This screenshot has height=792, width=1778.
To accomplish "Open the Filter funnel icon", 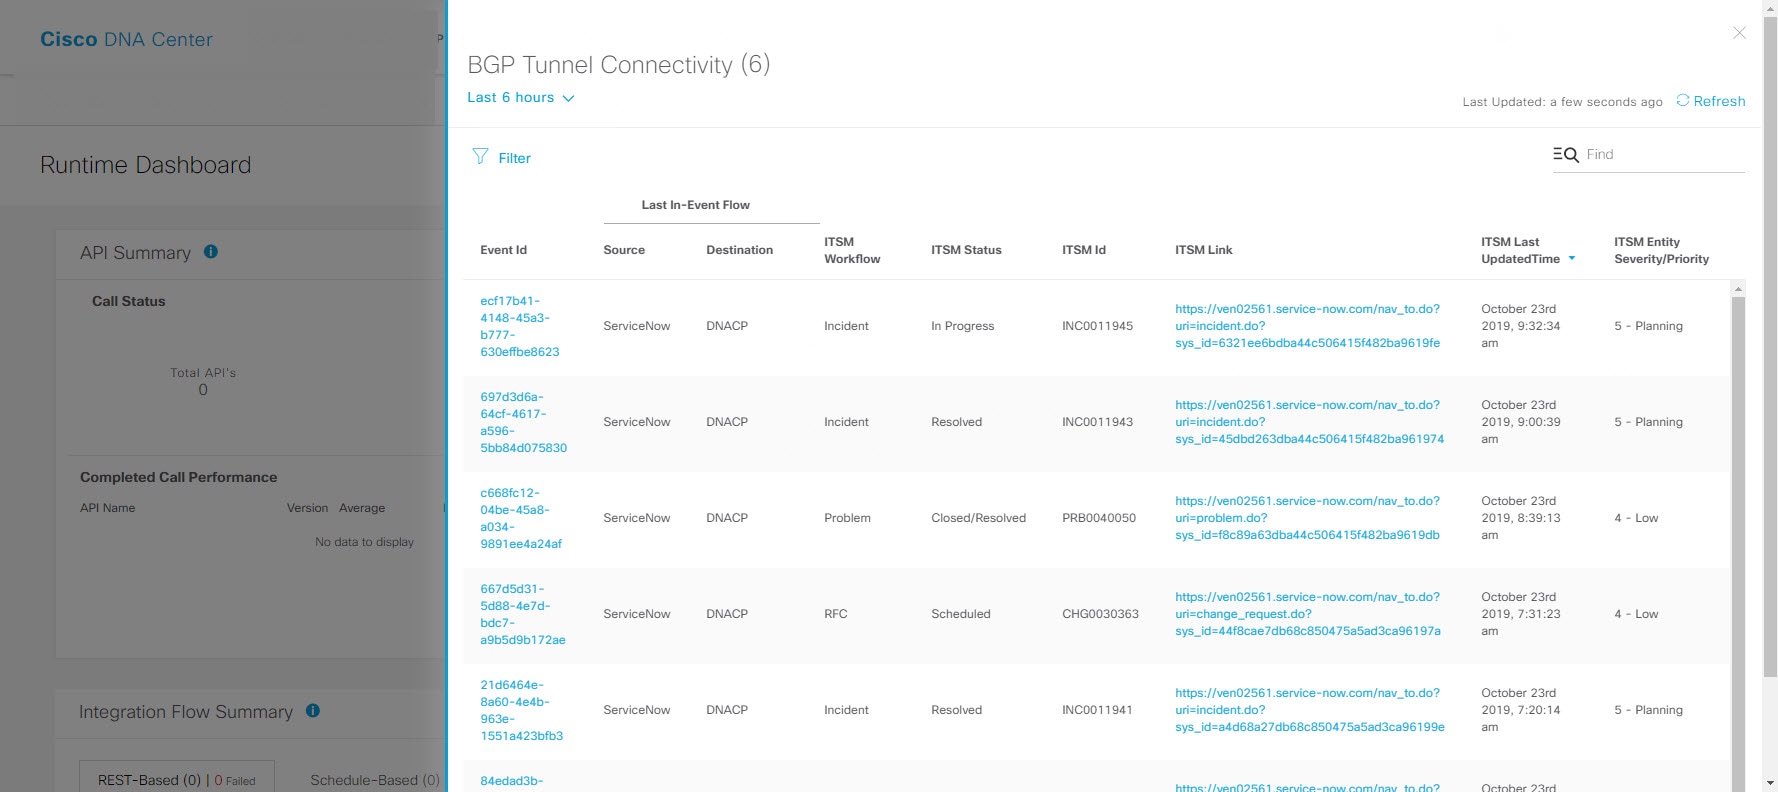I will tap(480, 156).
